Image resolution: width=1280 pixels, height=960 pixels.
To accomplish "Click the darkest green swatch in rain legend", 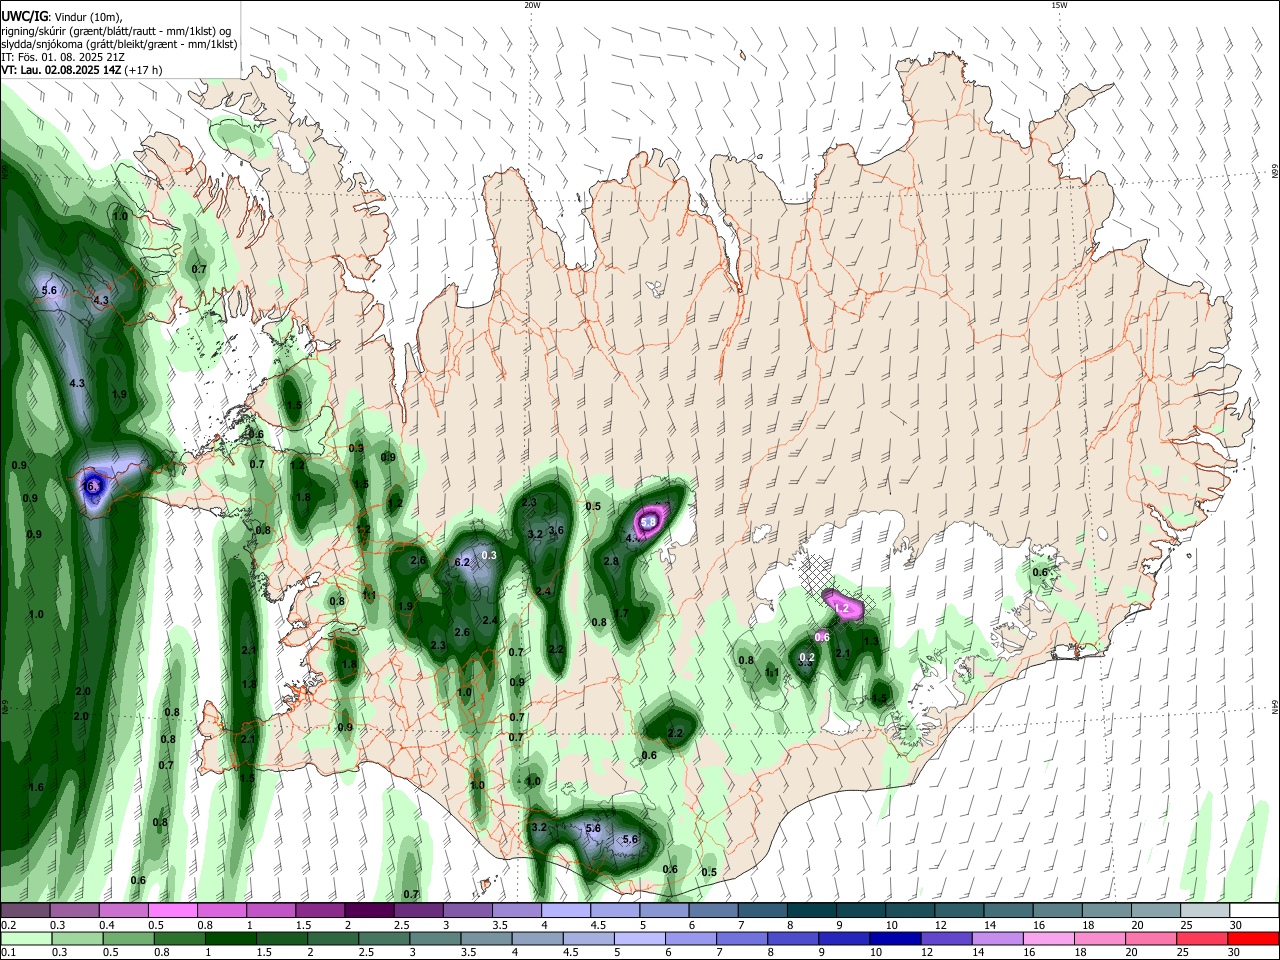I will pos(230,939).
